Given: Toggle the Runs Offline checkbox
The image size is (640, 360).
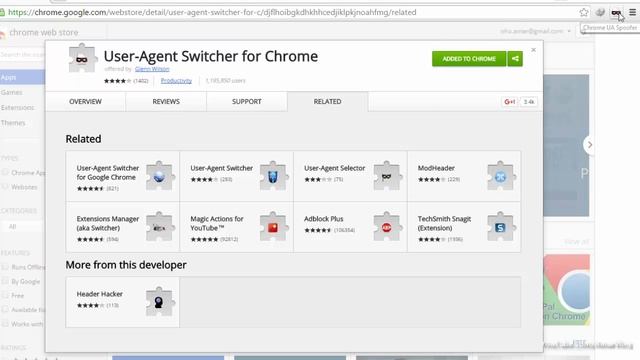Looking at the screenshot, I should click(5, 267).
